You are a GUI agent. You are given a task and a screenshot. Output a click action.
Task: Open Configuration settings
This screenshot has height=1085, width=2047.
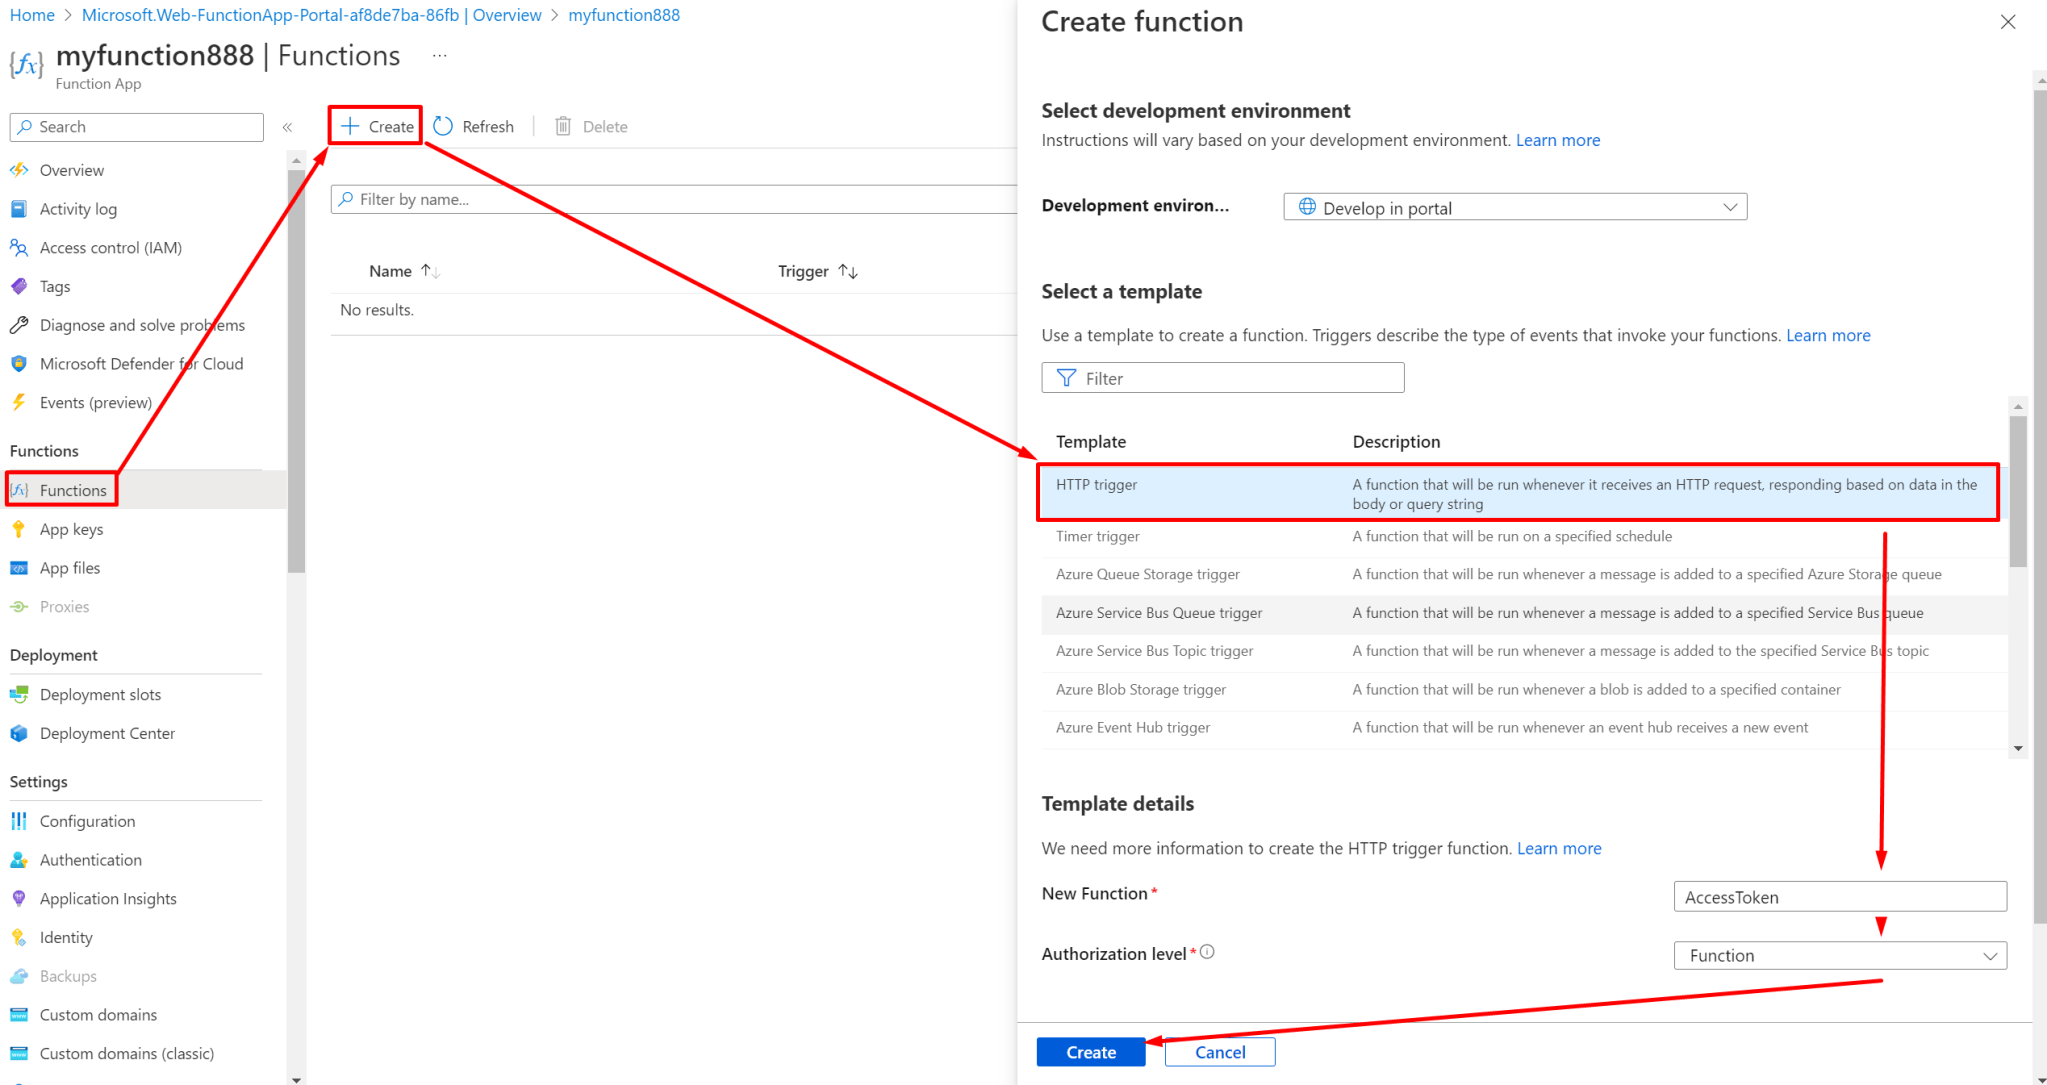(x=87, y=821)
